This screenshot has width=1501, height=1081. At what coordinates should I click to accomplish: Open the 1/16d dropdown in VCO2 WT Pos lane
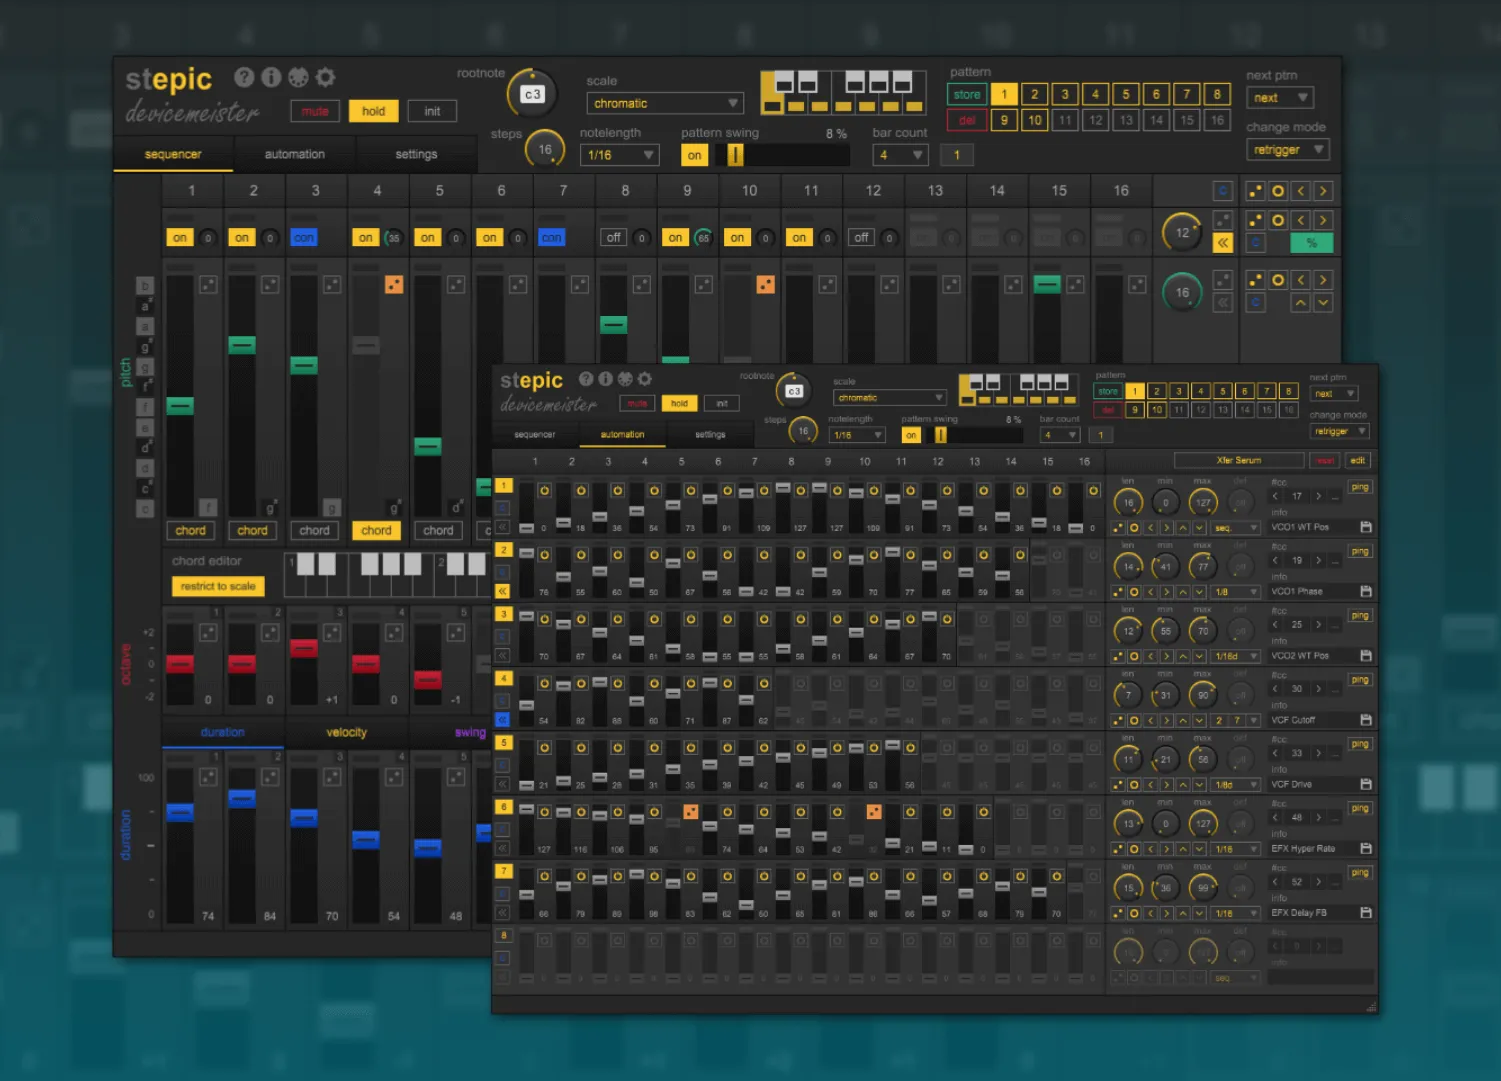pyautogui.click(x=1235, y=656)
